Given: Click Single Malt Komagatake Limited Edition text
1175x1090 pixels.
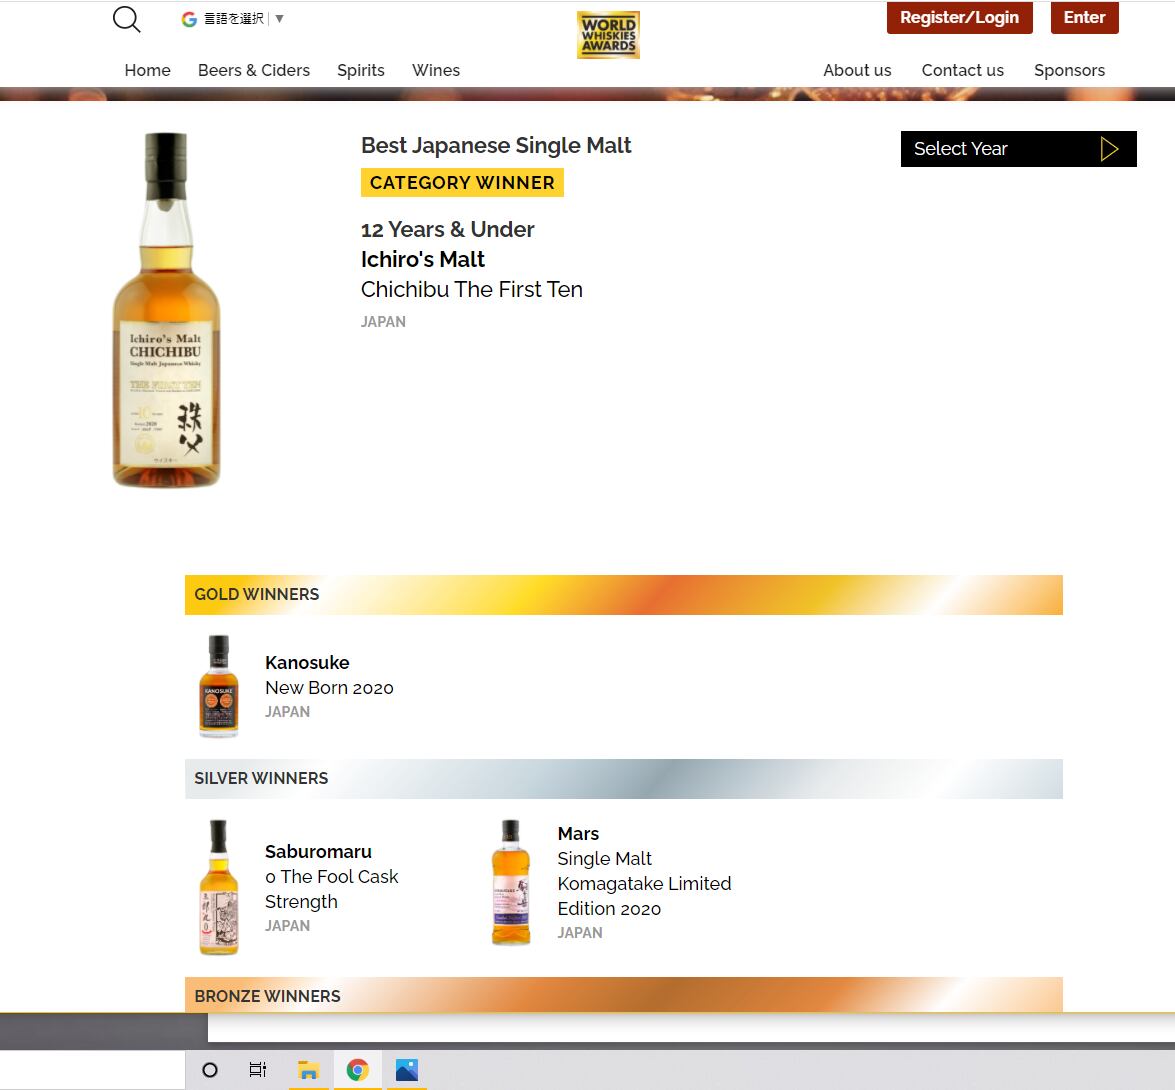Looking at the screenshot, I should [x=644, y=884].
